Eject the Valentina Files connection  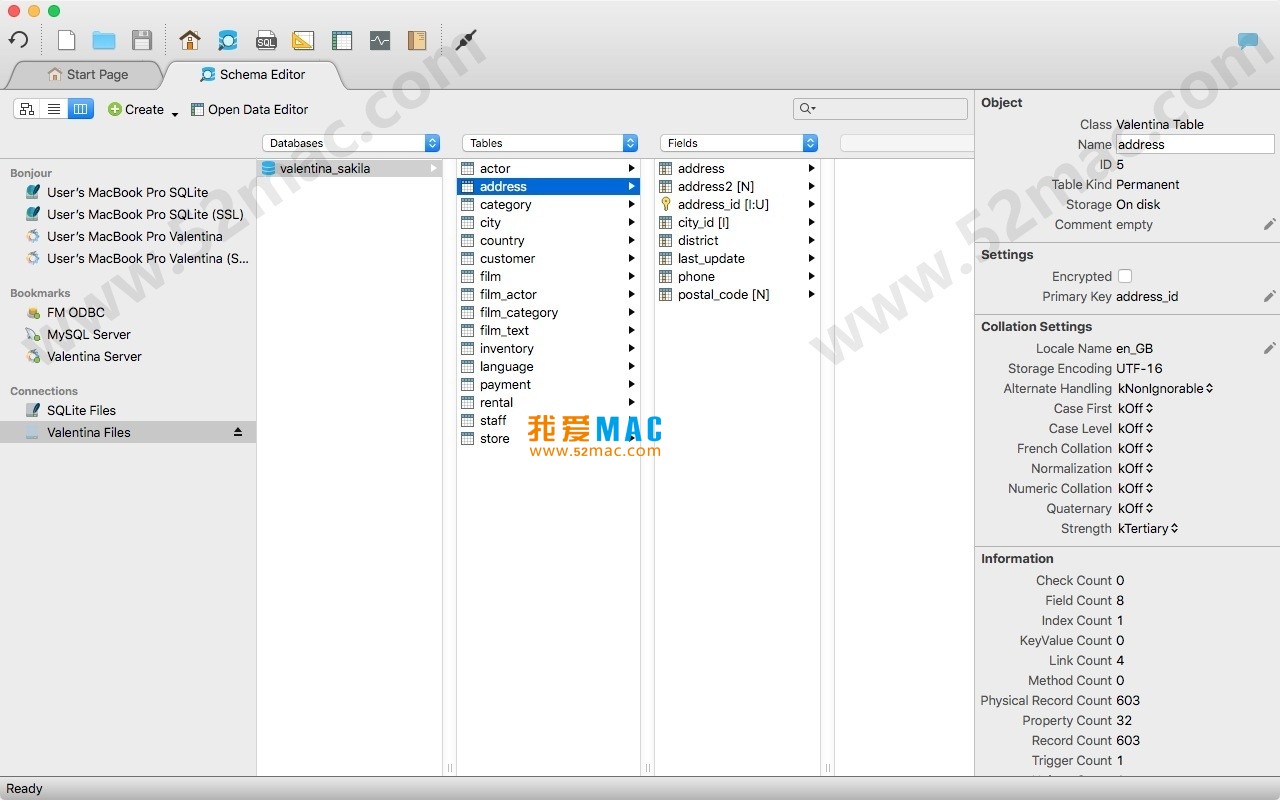click(x=240, y=432)
